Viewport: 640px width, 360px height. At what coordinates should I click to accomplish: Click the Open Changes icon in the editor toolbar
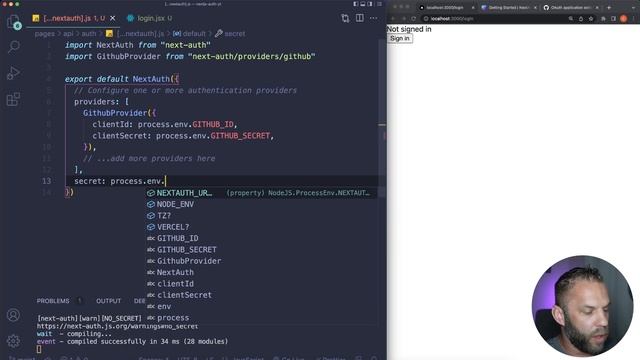(345, 18)
